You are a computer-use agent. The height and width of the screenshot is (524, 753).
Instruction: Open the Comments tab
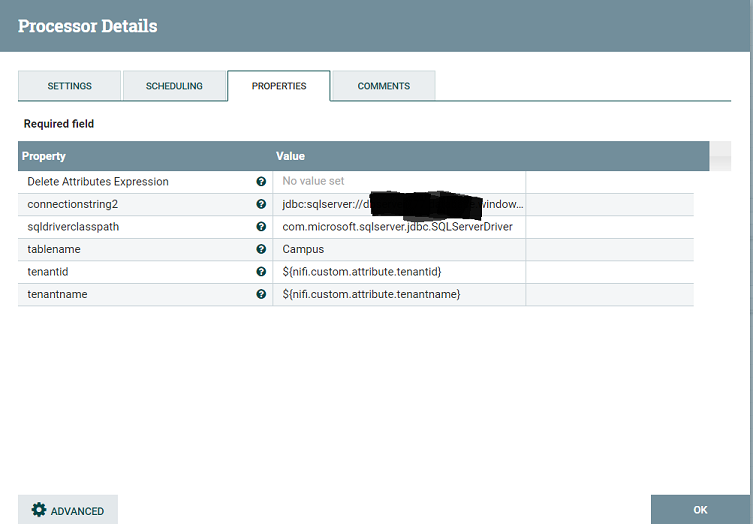tap(384, 86)
